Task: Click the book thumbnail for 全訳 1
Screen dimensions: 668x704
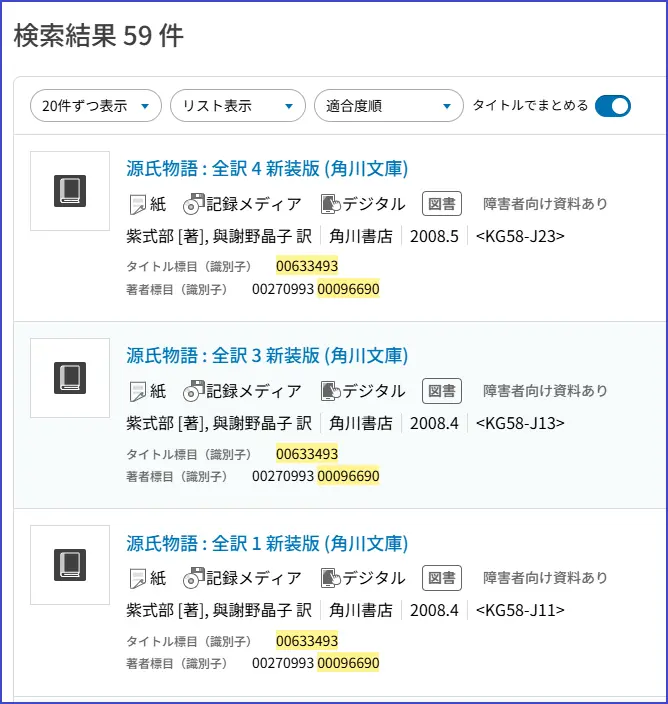Action: (70, 565)
